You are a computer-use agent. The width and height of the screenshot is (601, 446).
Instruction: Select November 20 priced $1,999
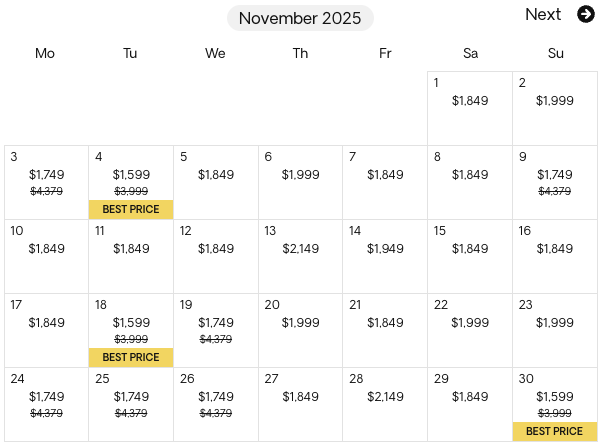300,330
